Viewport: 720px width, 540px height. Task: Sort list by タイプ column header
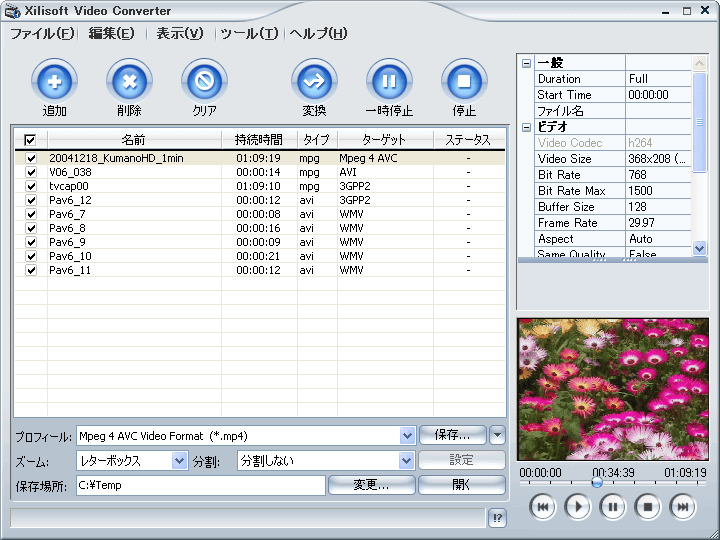tap(317, 140)
